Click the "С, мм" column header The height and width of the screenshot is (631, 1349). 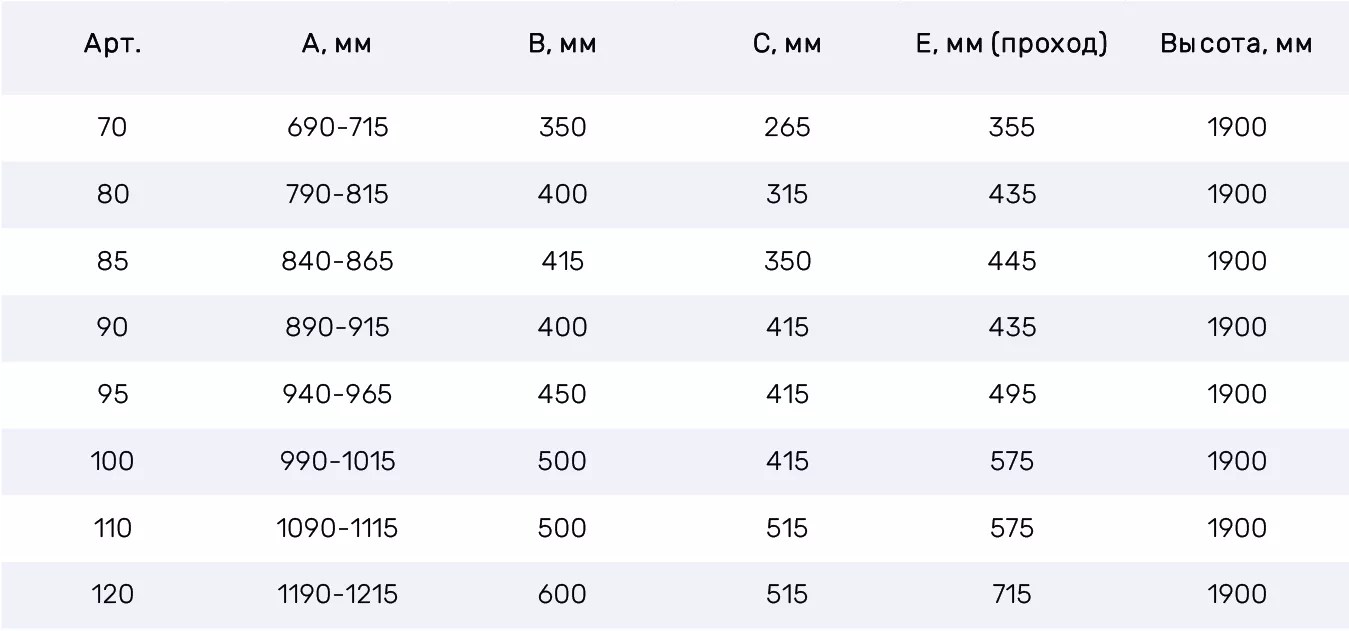pos(787,45)
